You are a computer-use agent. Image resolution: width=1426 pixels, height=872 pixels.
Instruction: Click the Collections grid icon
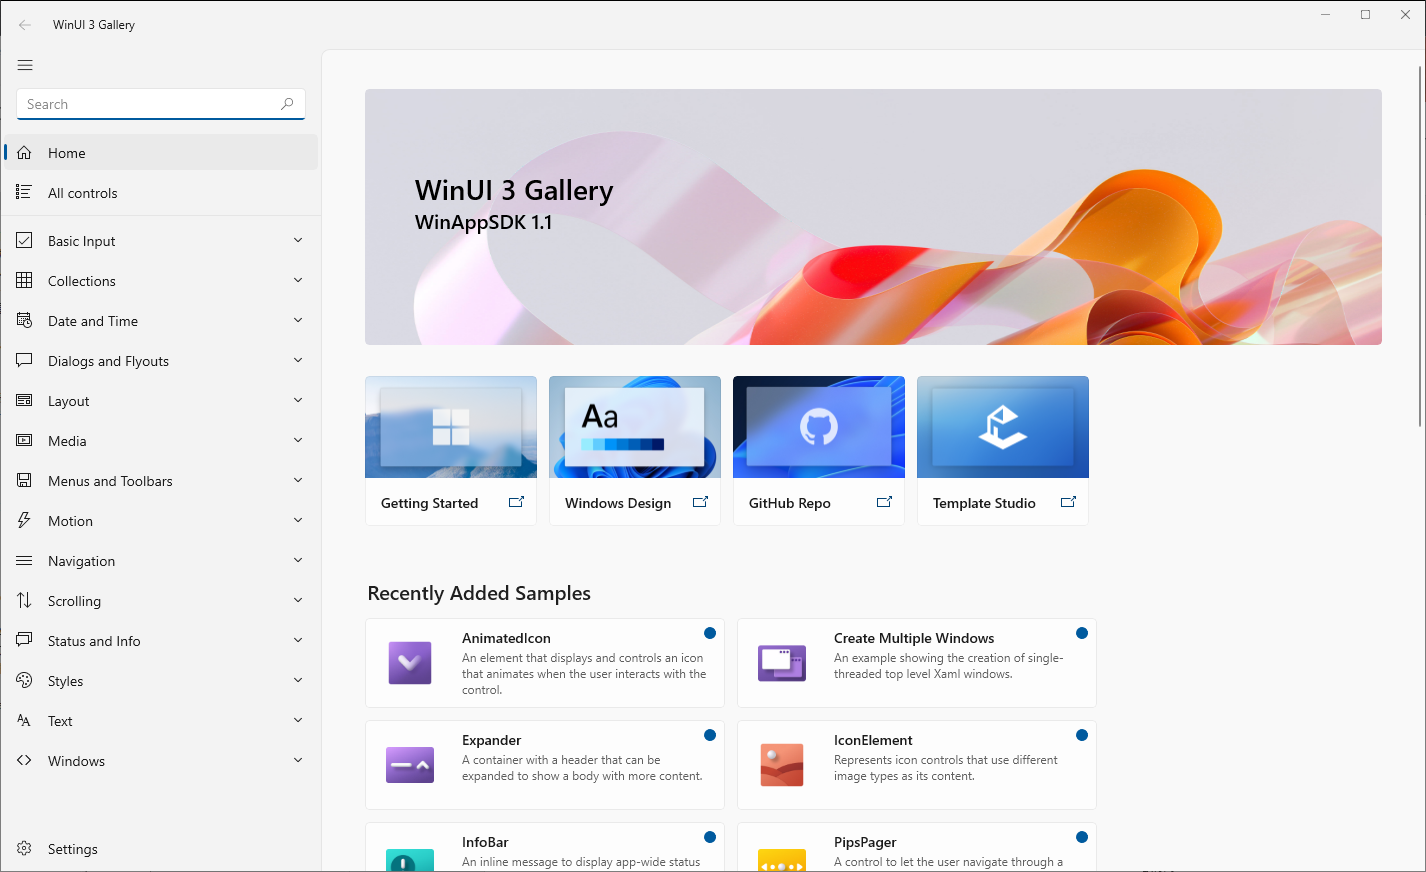coord(25,280)
